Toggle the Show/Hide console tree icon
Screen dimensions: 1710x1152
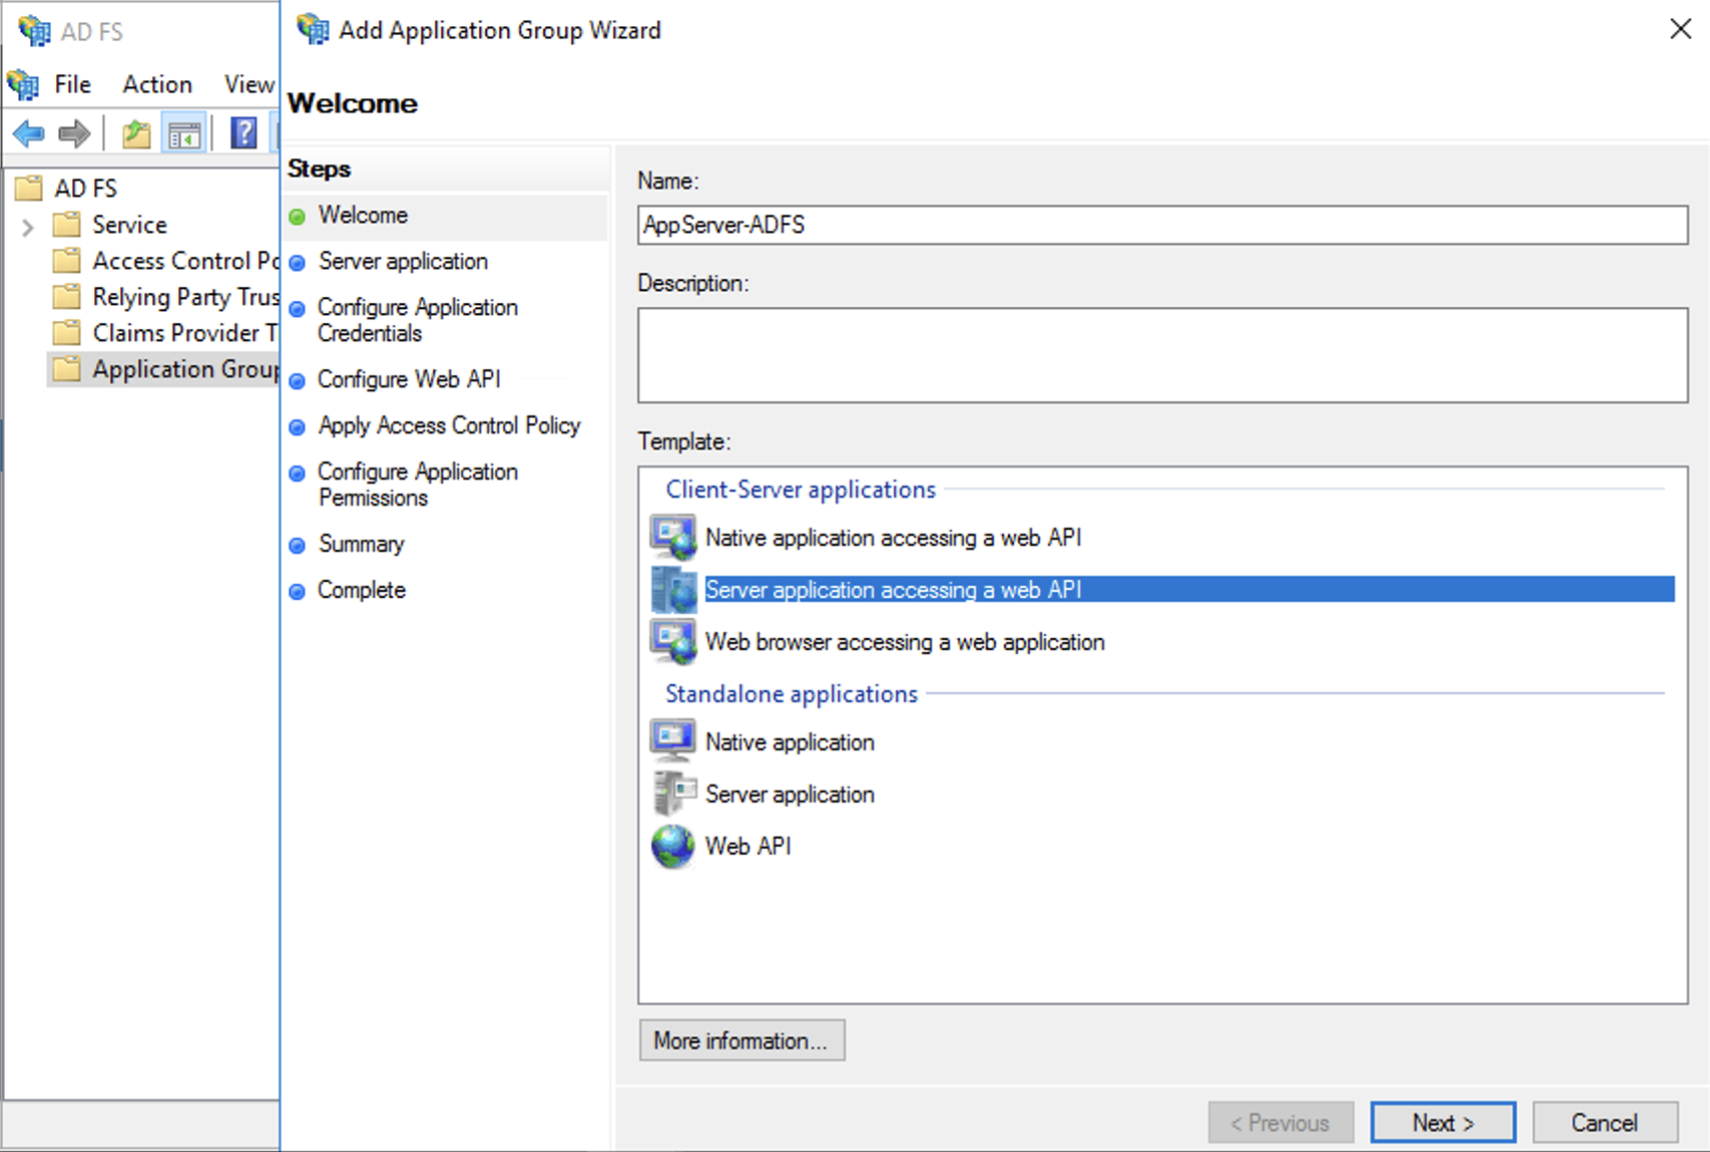point(185,134)
